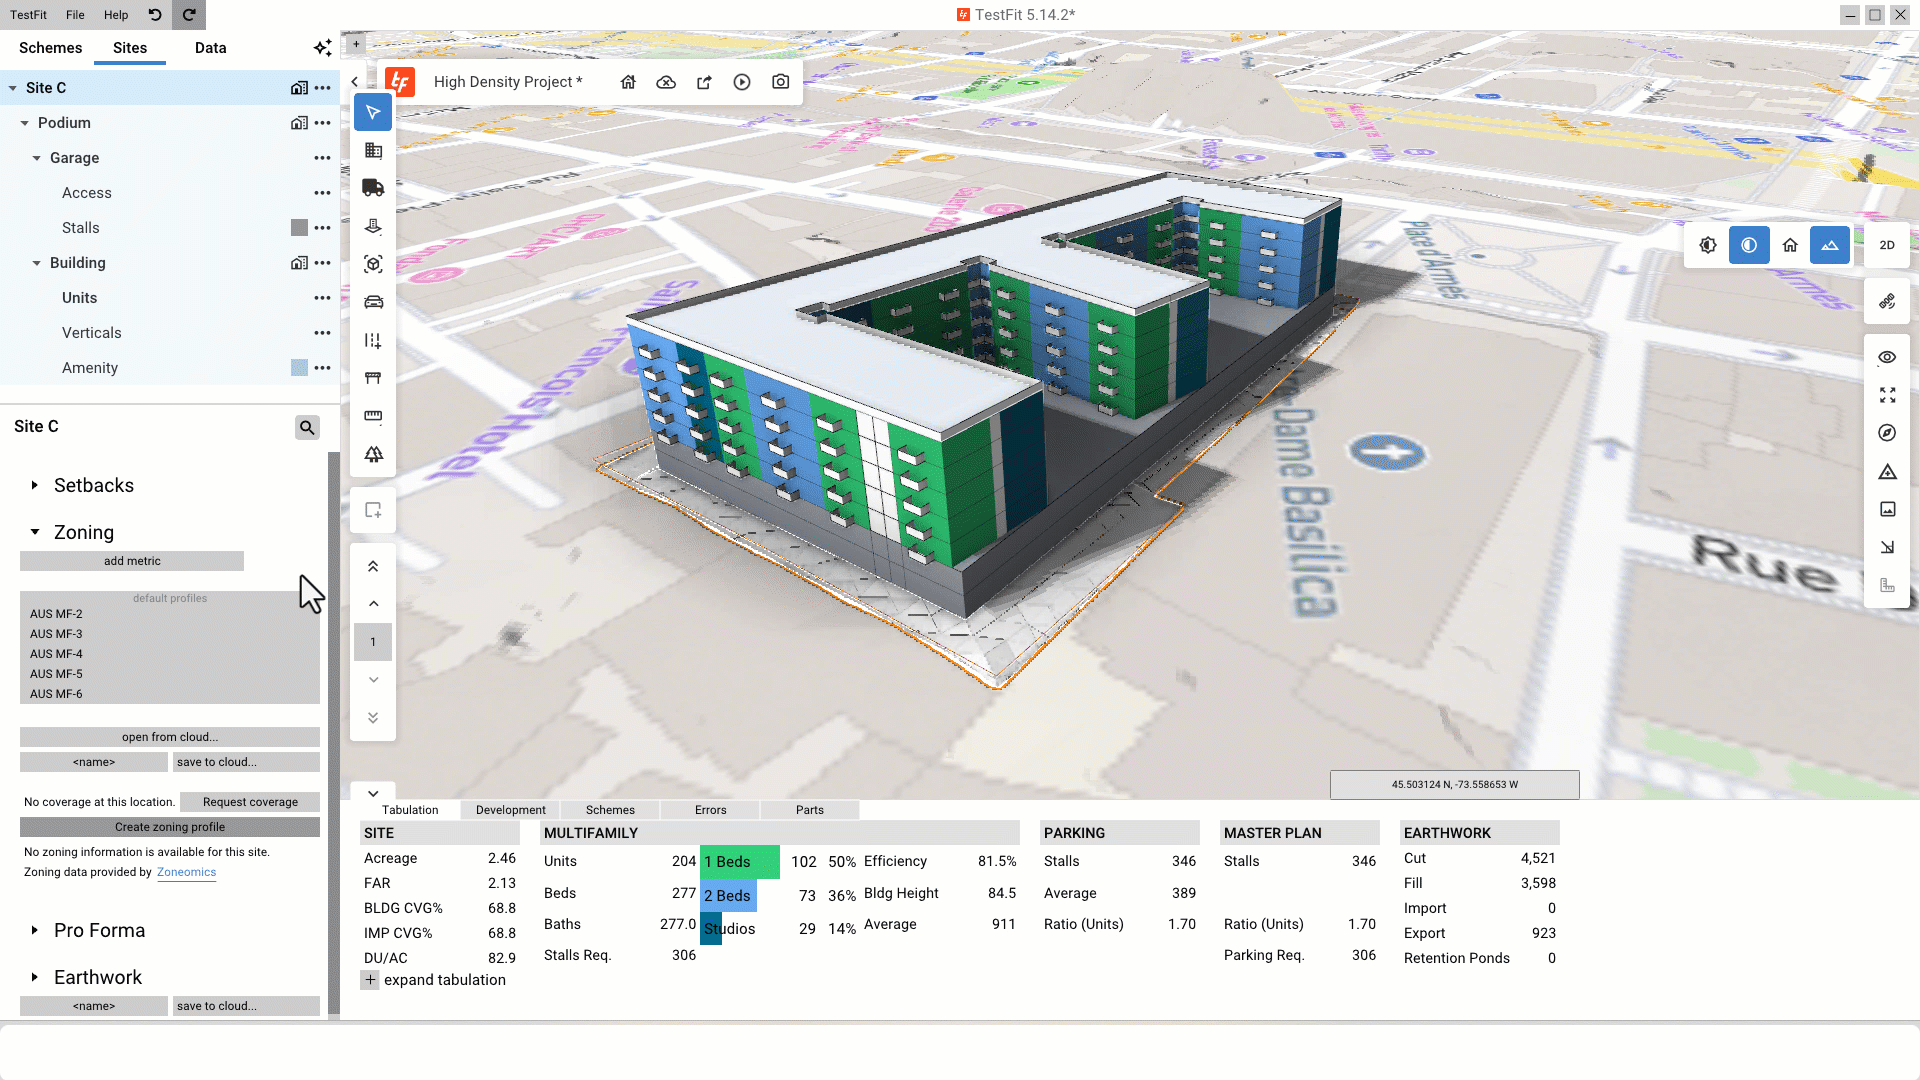
Task: Click the Create zoning profile button
Action: 170,827
